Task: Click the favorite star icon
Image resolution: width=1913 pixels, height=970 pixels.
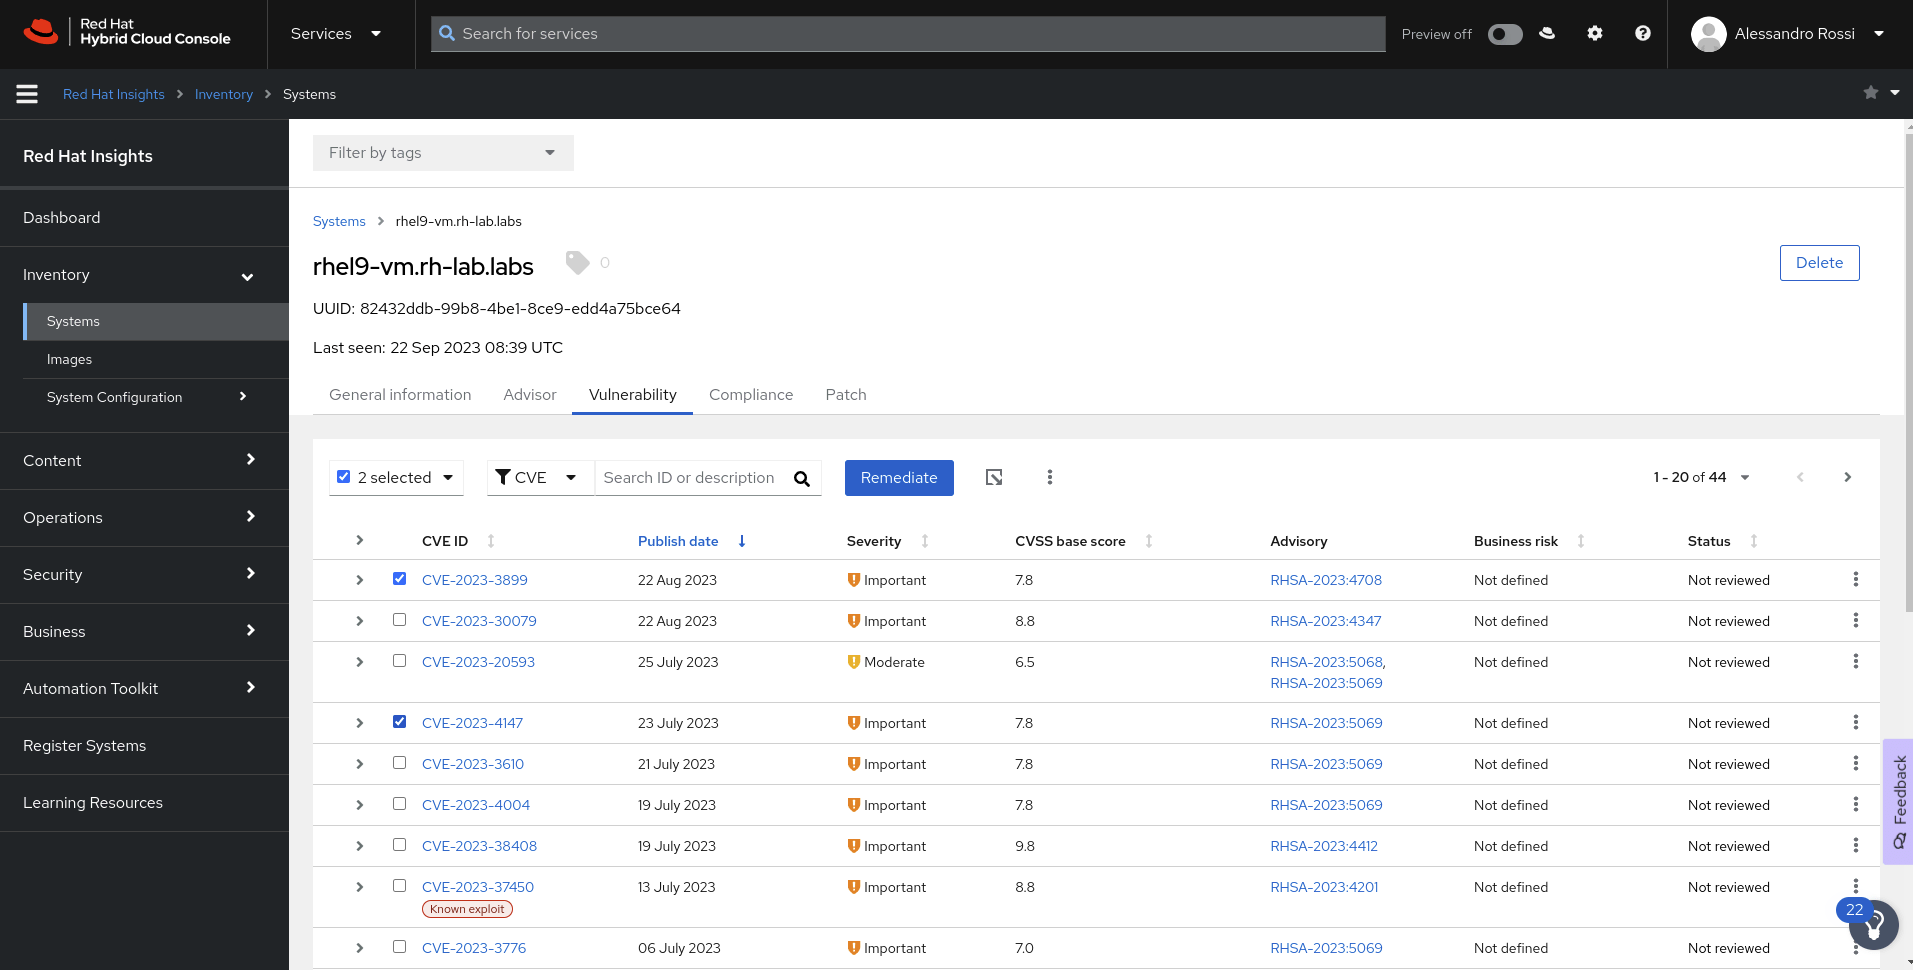Action: (x=1870, y=93)
